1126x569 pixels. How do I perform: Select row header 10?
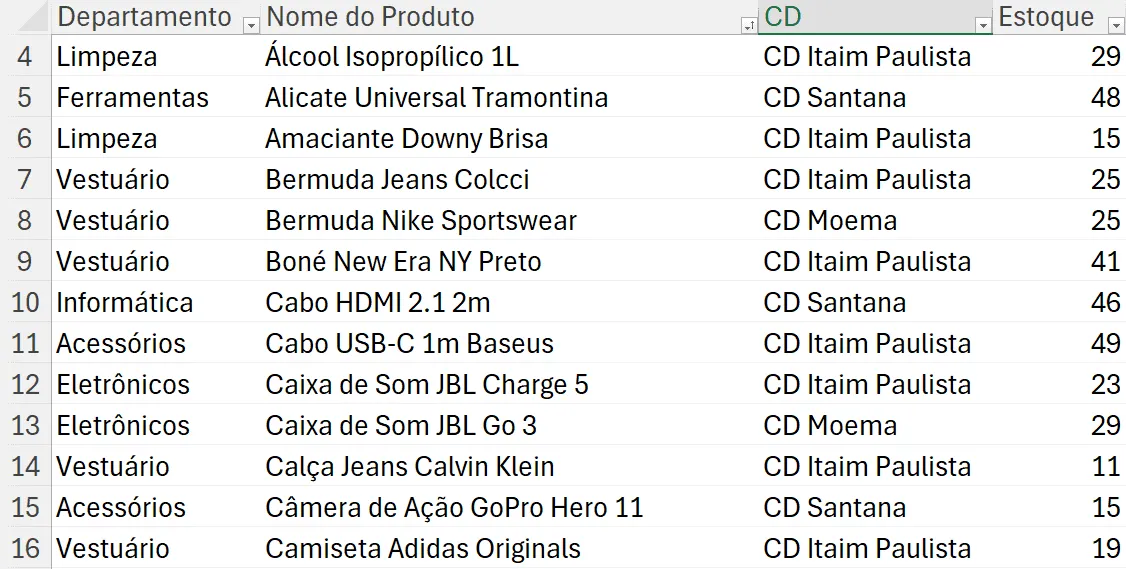point(25,302)
